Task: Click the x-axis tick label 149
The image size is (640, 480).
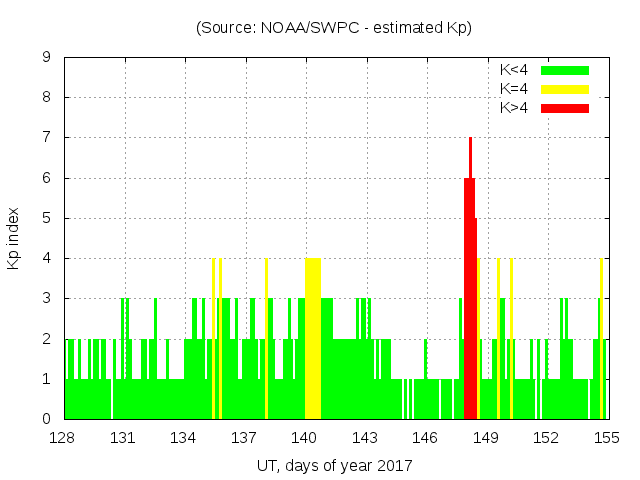Action: 486,438
